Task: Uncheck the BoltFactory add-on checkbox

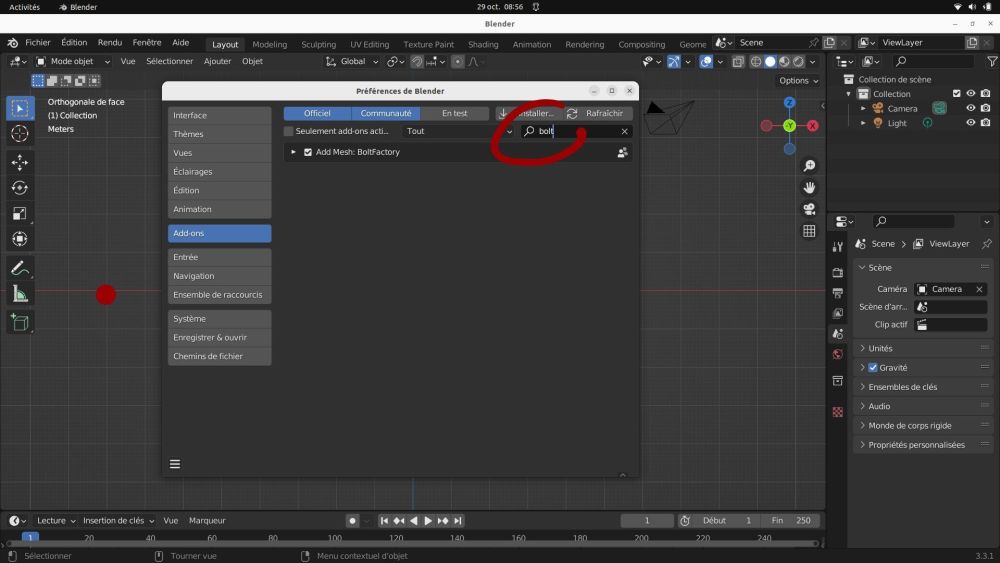Action: point(308,152)
